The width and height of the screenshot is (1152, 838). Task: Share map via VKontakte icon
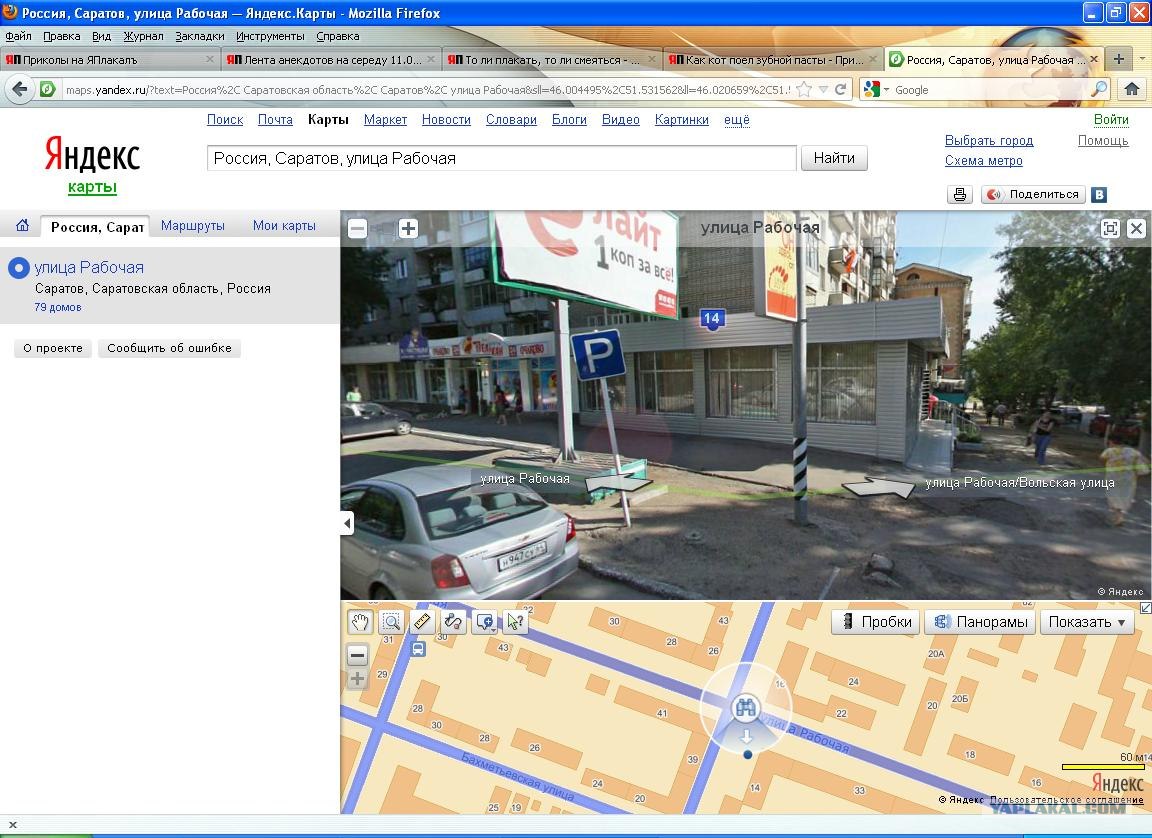click(x=1099, y=195)
